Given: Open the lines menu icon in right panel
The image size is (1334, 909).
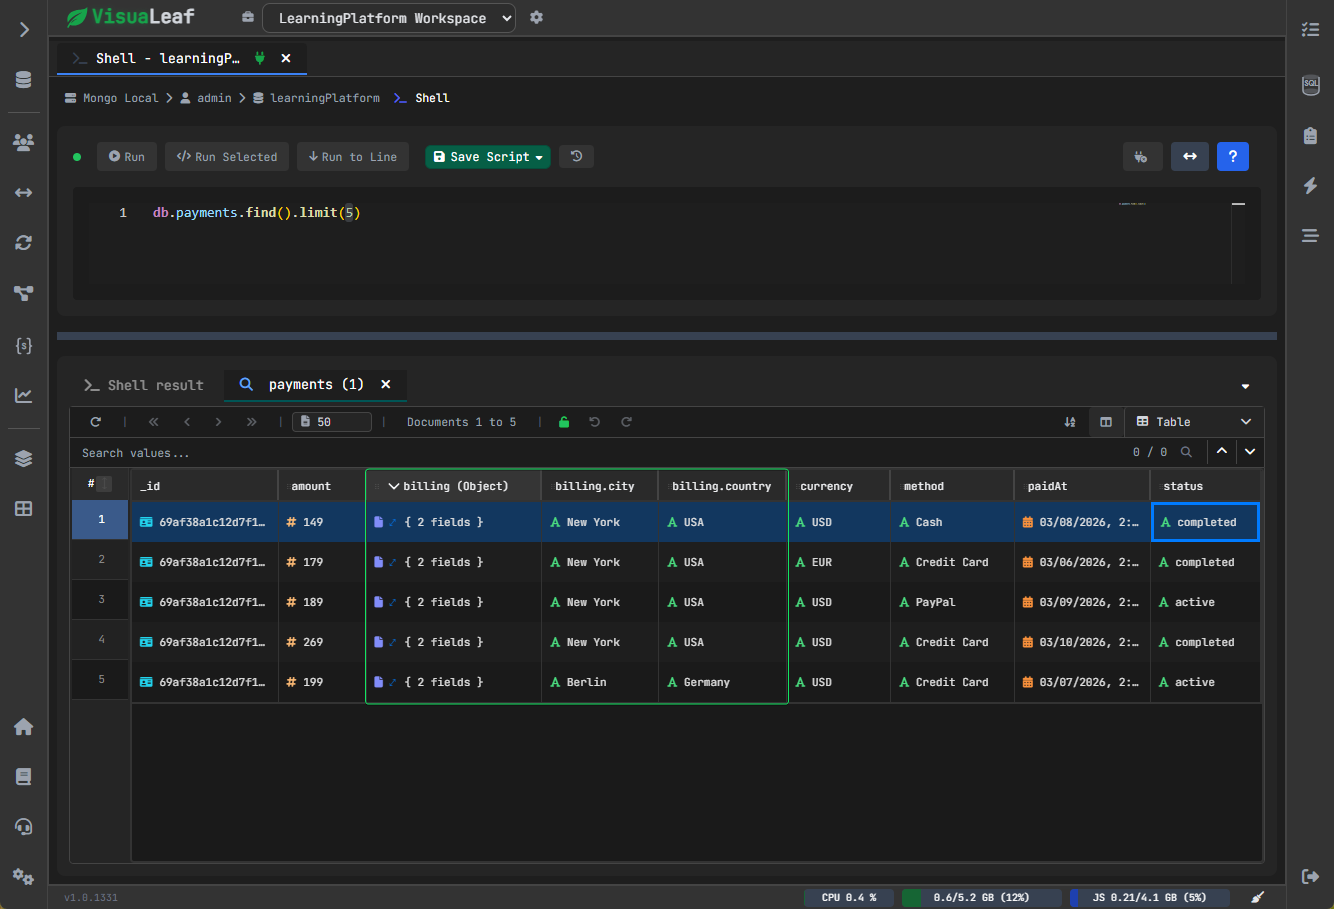Looking at the screenshot, I should tap(1310, 236).
